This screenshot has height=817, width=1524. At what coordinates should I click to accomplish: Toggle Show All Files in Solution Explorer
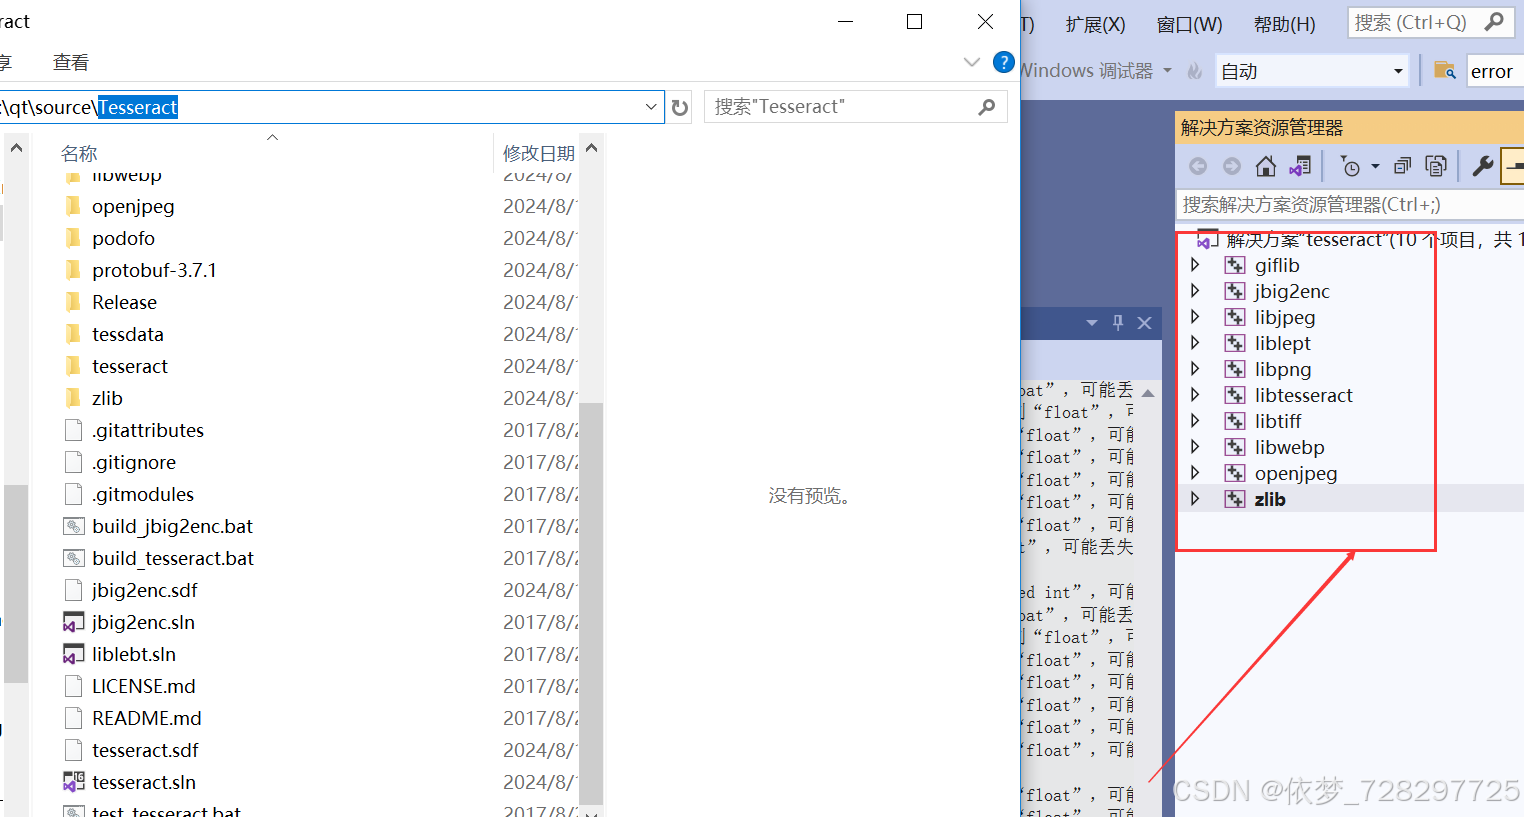point(1436,166)
